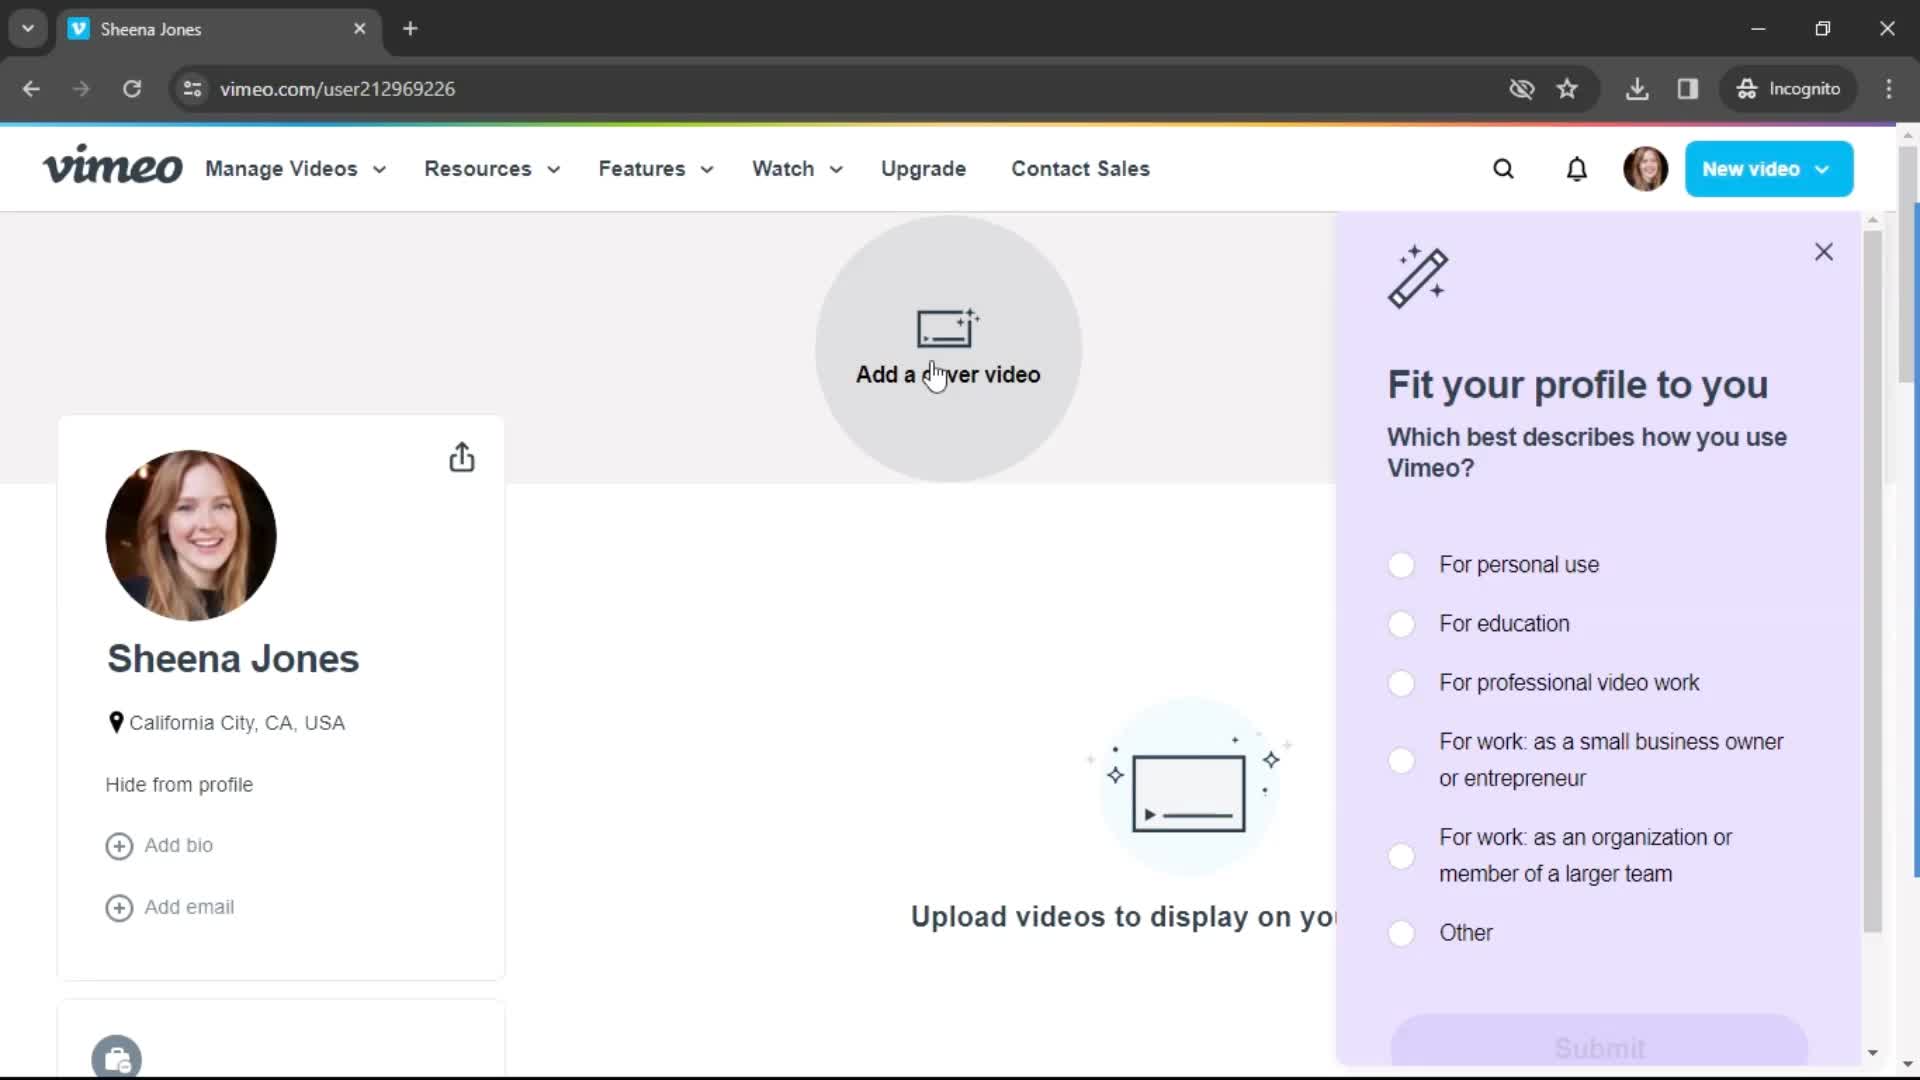Screen dimensions: 1920x1080
Task: Click Upload videos to display text
Action: pos(1122,917)
